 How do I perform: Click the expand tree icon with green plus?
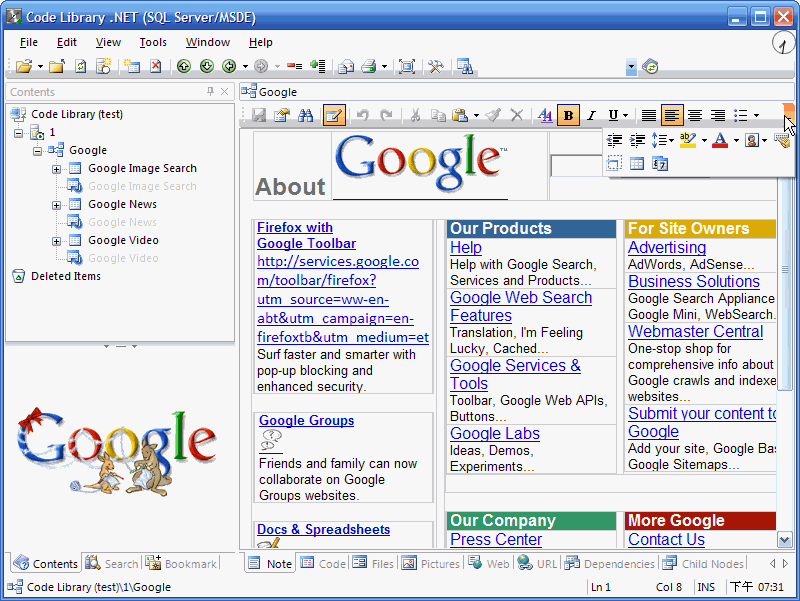(x=318, y=66)
